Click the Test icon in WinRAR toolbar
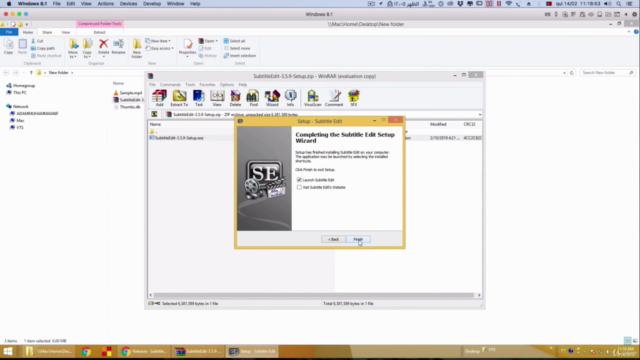 [199, 98]
